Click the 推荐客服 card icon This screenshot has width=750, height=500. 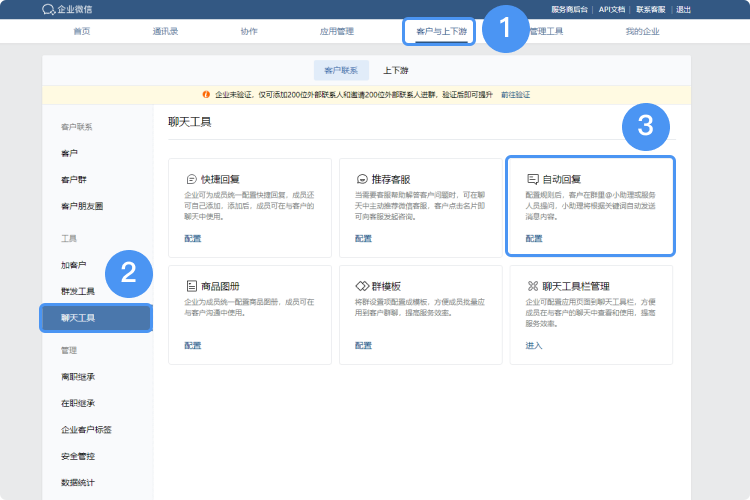pyautogui.click(x=362, y=179)
